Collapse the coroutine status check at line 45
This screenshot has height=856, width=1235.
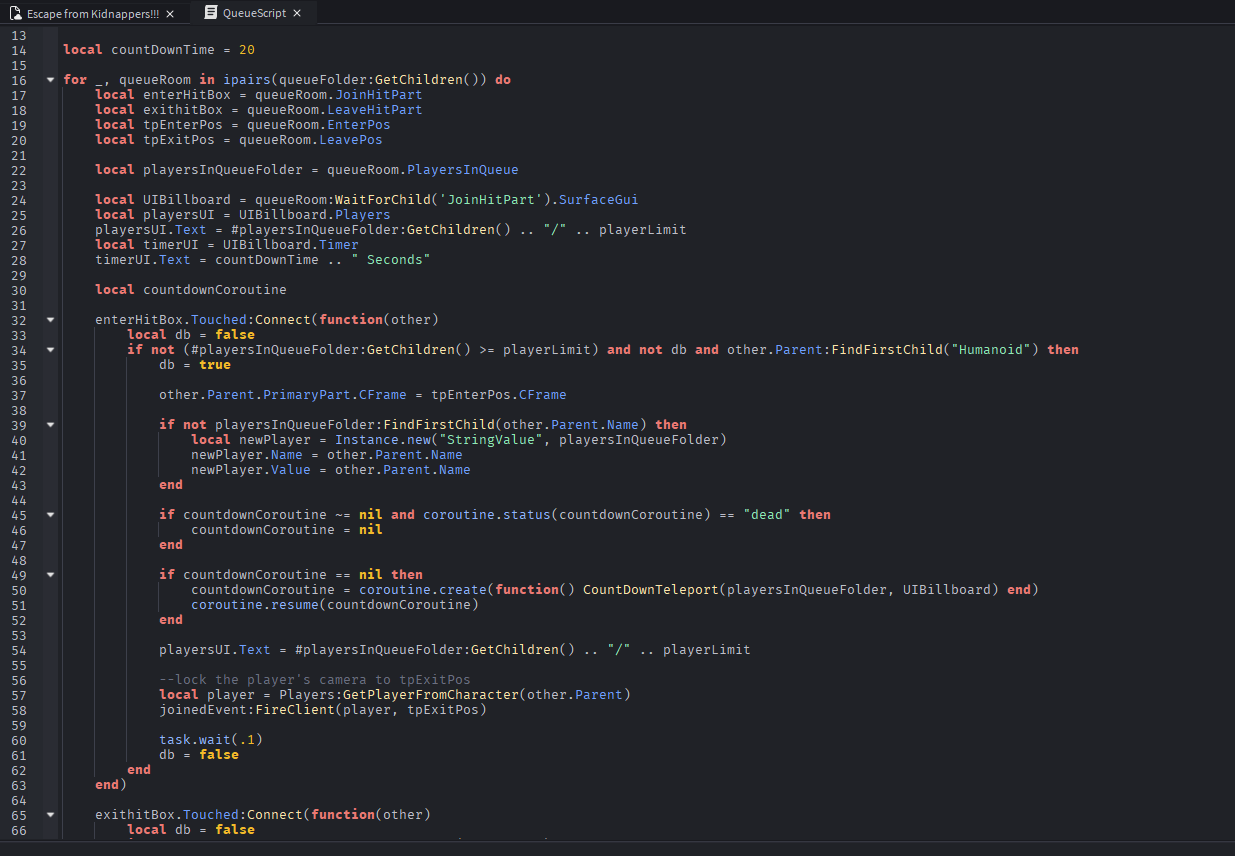tap(50, 515)
